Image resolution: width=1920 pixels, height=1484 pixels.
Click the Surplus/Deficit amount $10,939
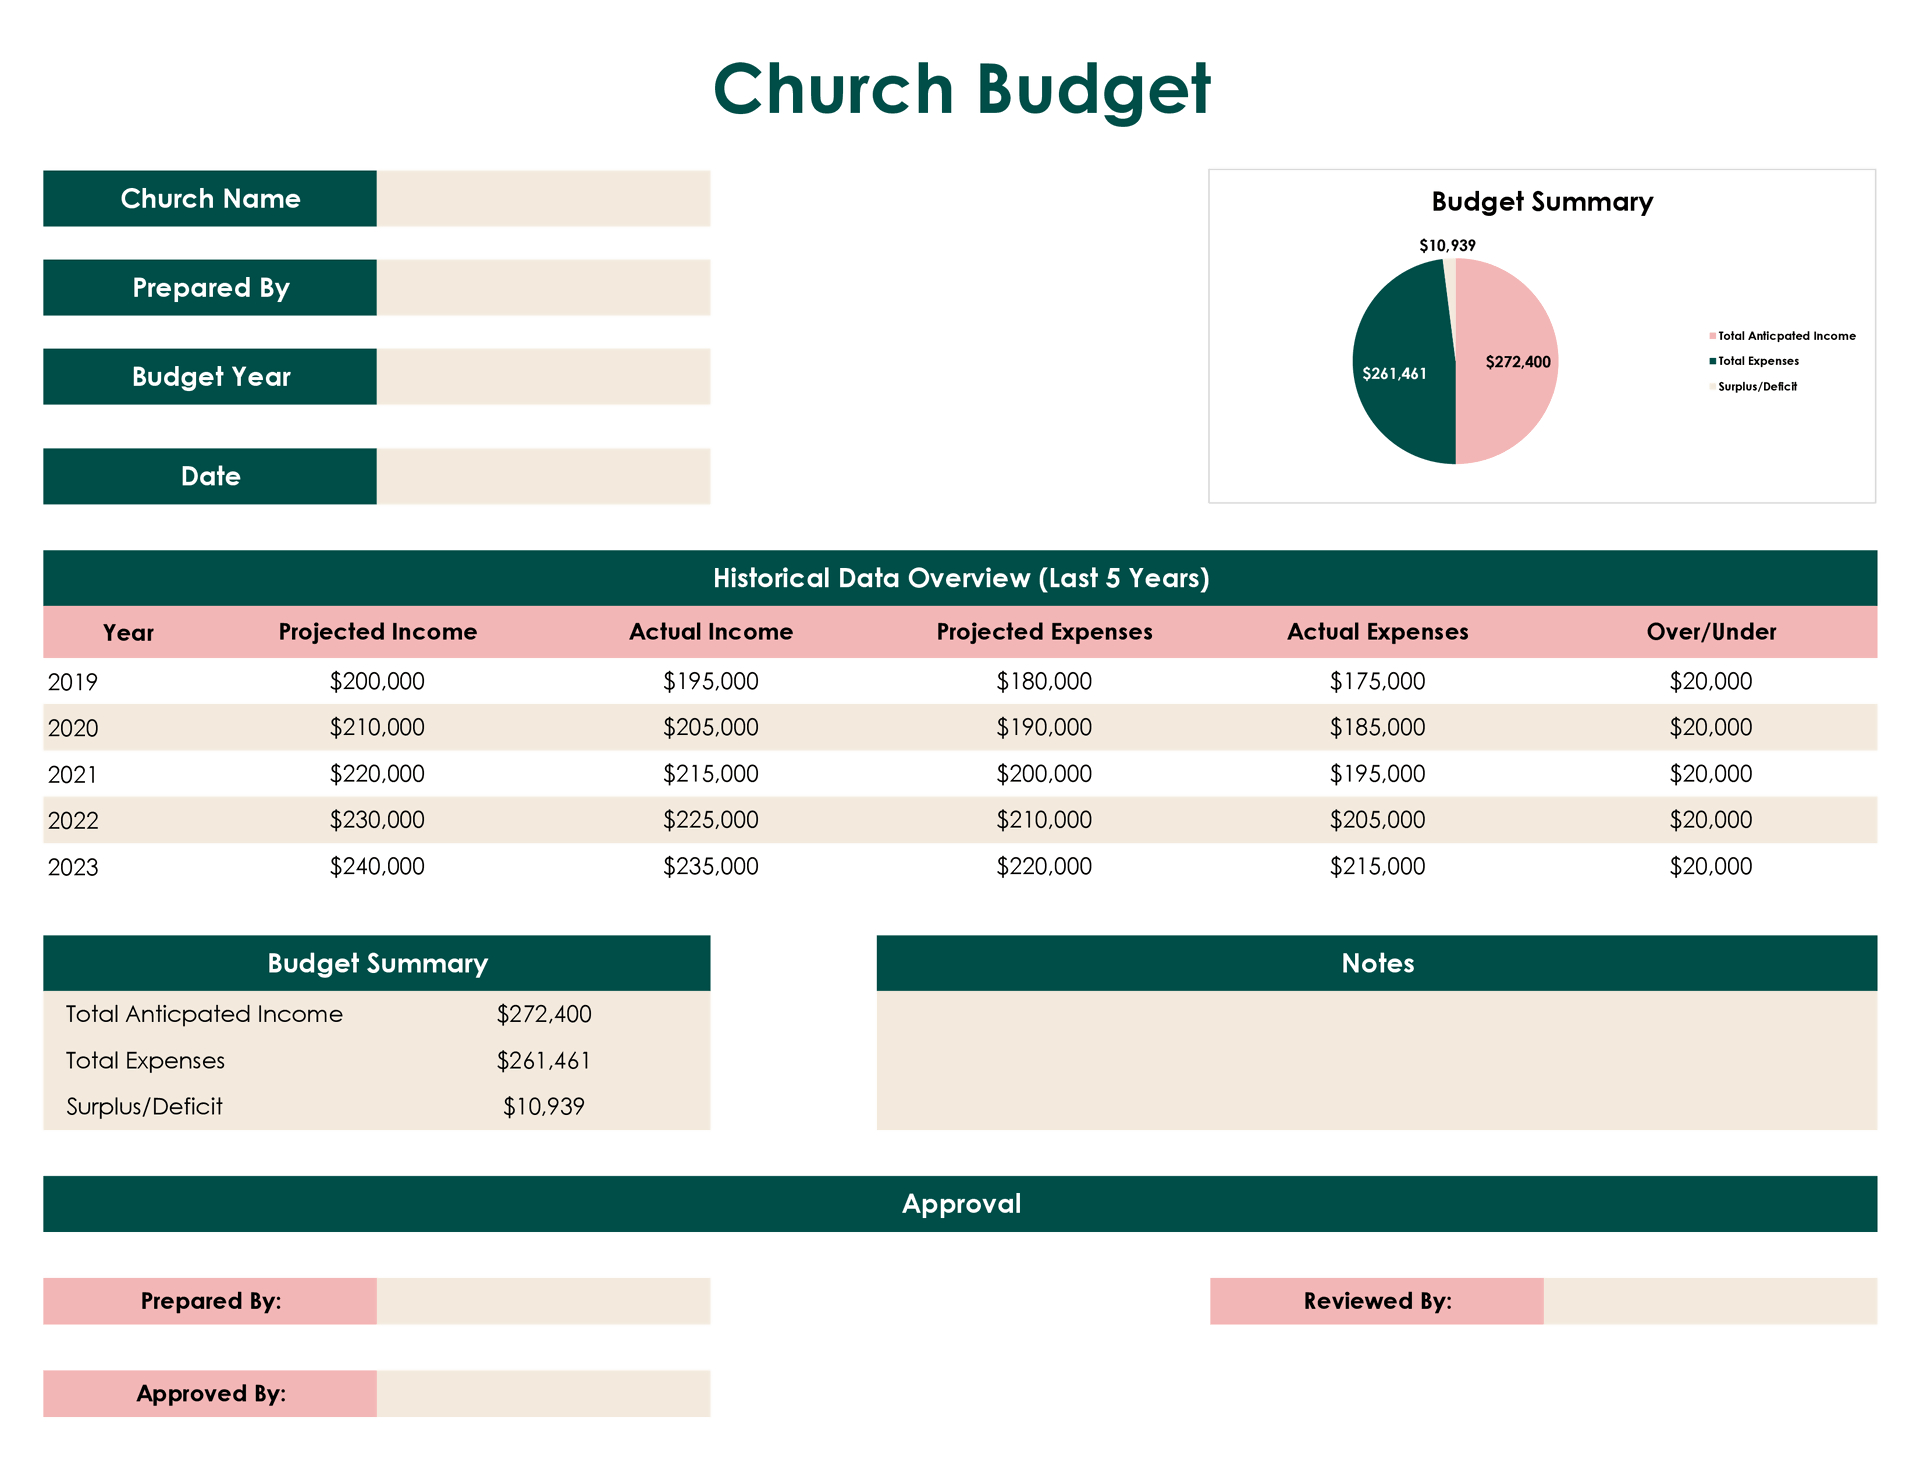point(543,1106)
